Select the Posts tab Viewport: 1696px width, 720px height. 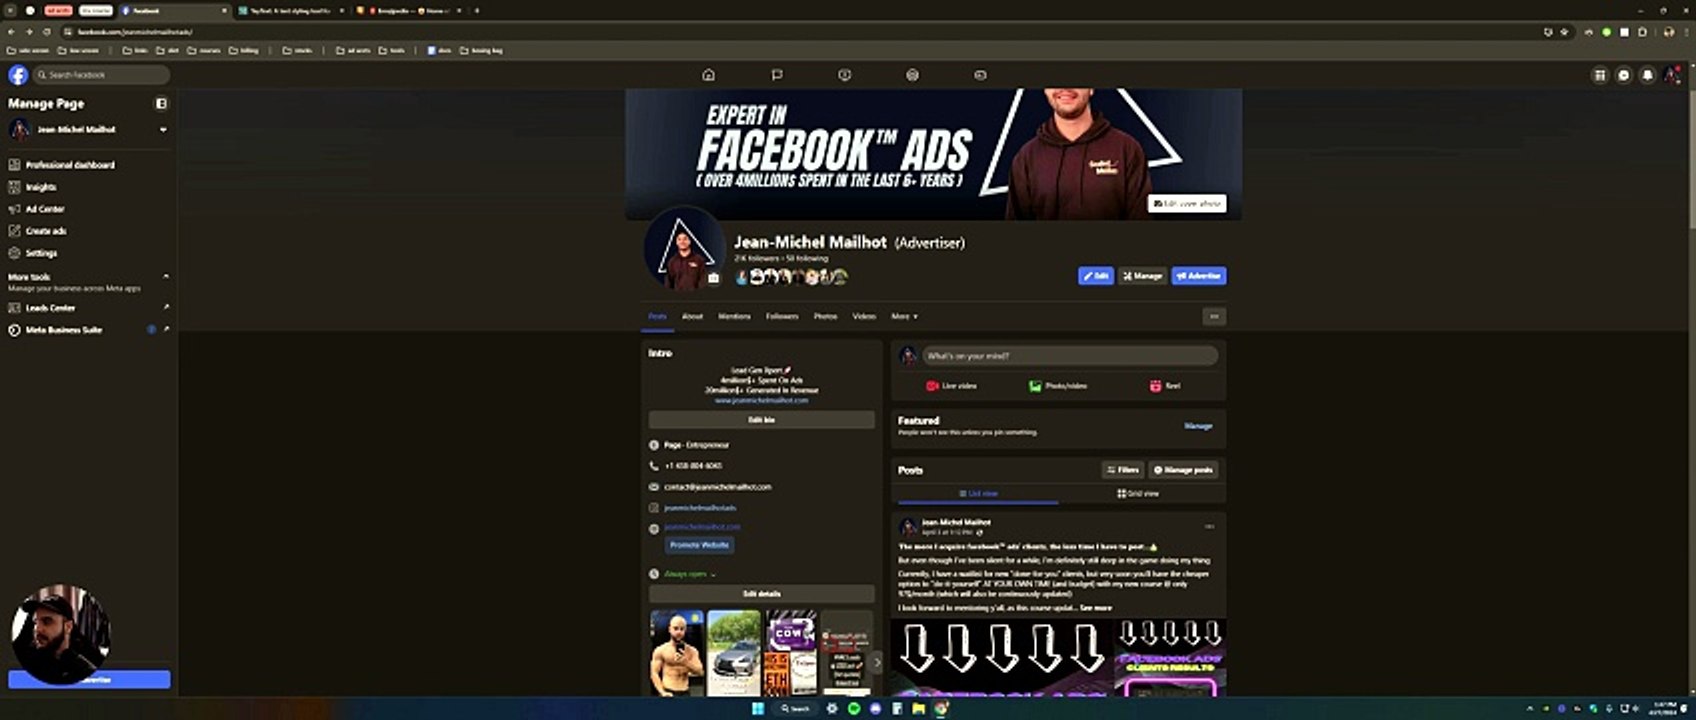[x=657, y=316]
